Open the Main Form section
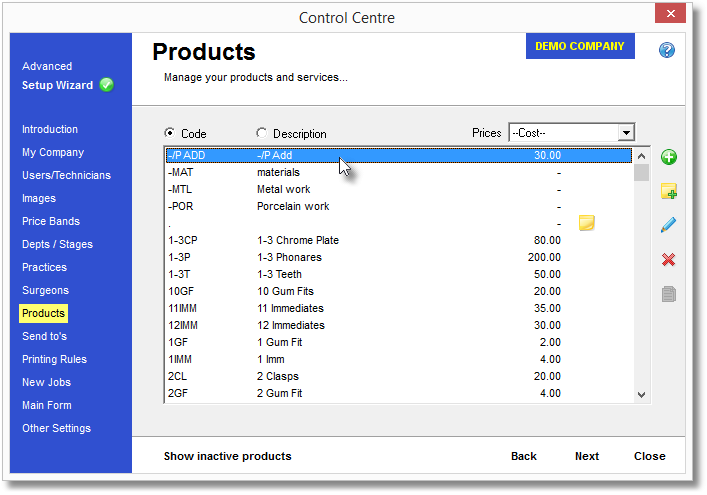Image resolution: width=707 pixels, height=495 pixels. point(47,405)
